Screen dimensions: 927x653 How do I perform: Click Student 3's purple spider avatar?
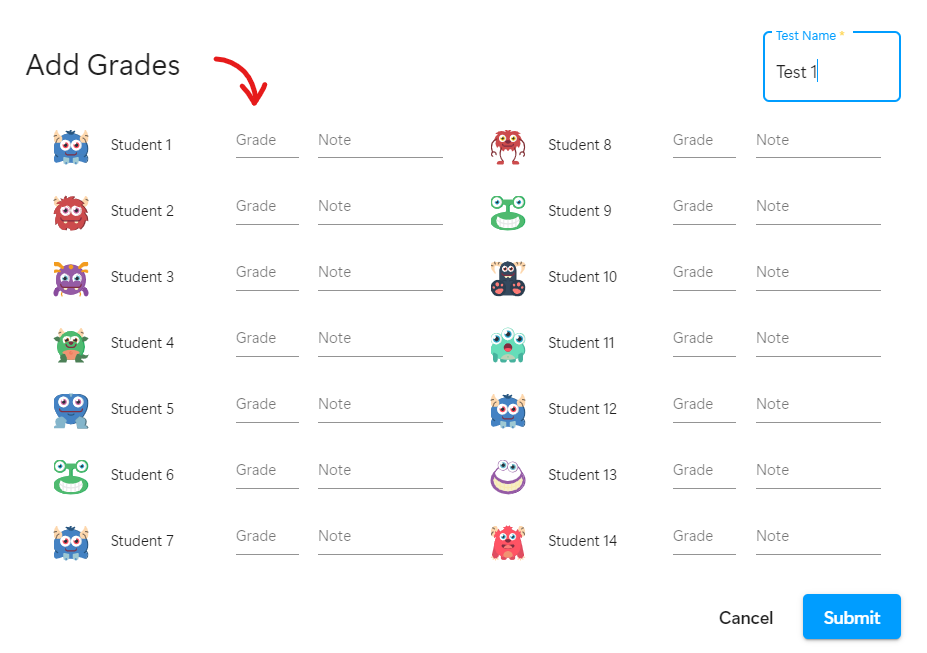coord(70,277)
